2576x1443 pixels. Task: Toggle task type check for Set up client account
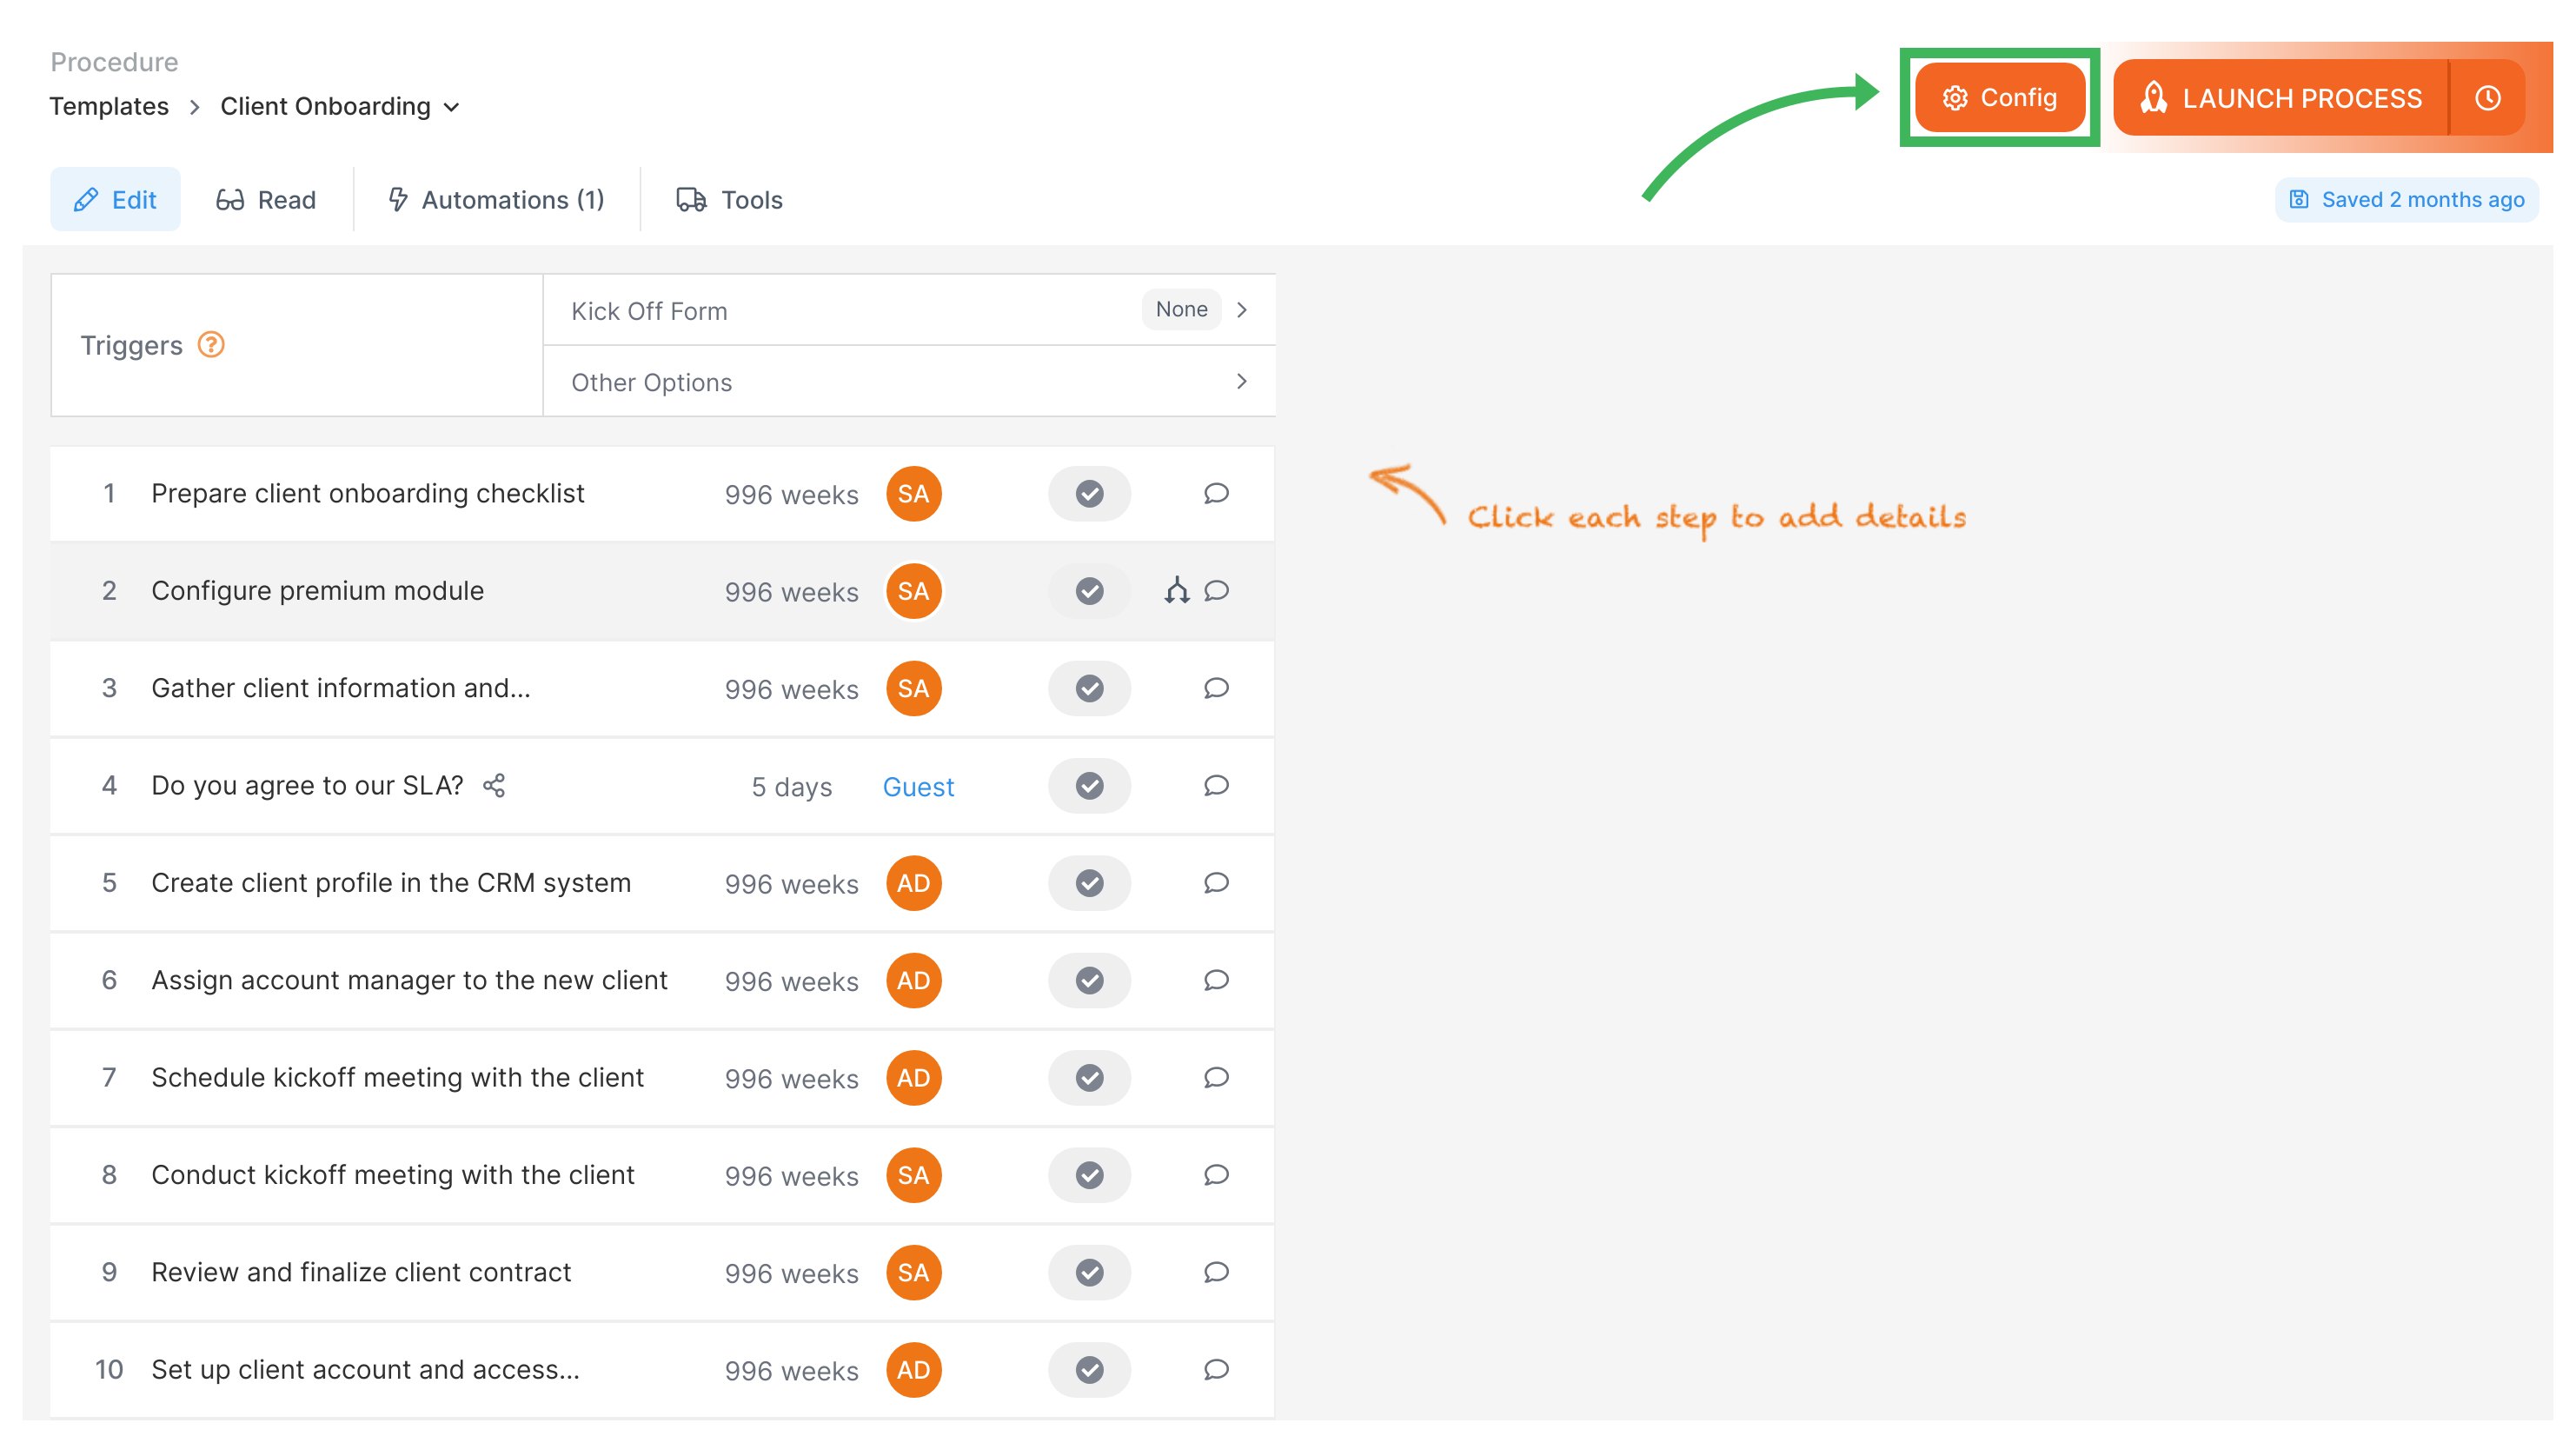pos(1089,1370)
